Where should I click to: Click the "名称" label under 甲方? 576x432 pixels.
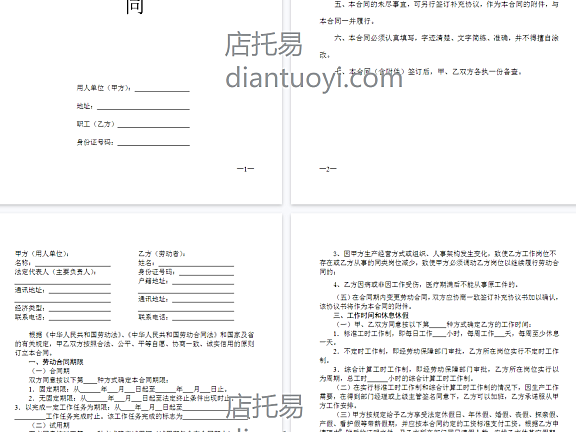click(x=23, y=263)
